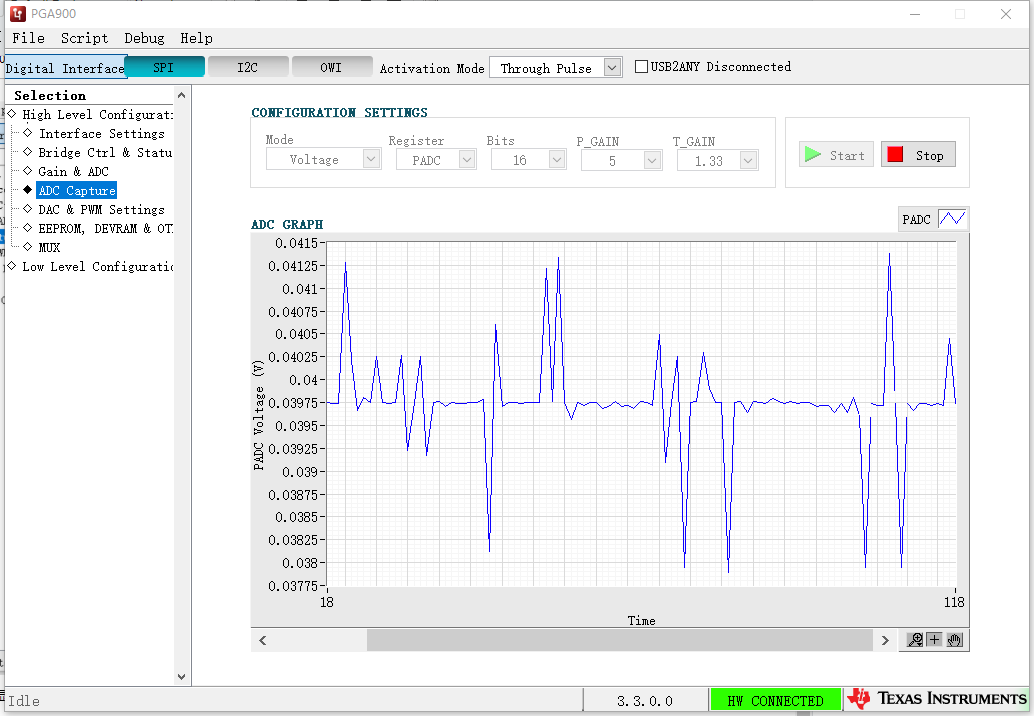Switch to the SPI interface
The image size is (1034, 716).
(x=164, y=67)
